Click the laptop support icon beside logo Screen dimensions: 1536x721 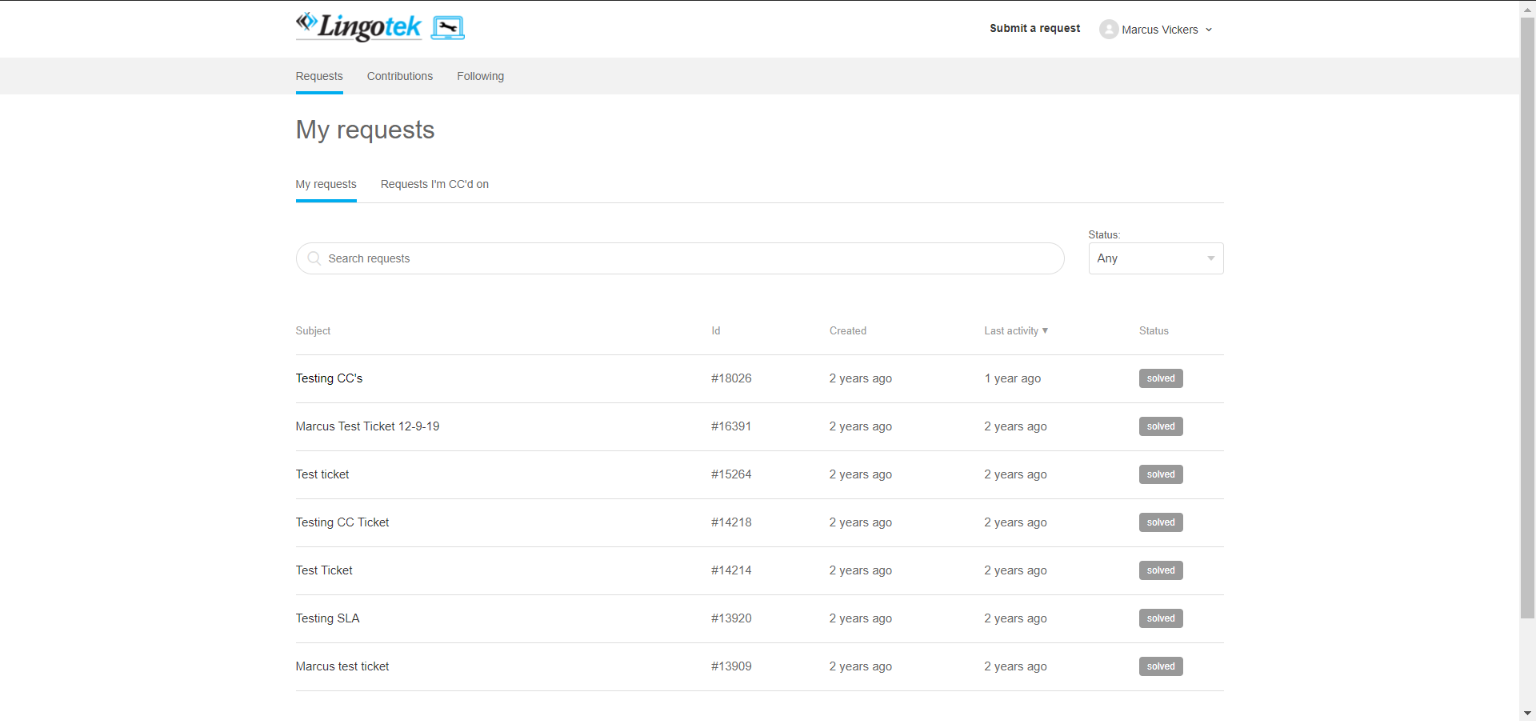click(448, 28)
